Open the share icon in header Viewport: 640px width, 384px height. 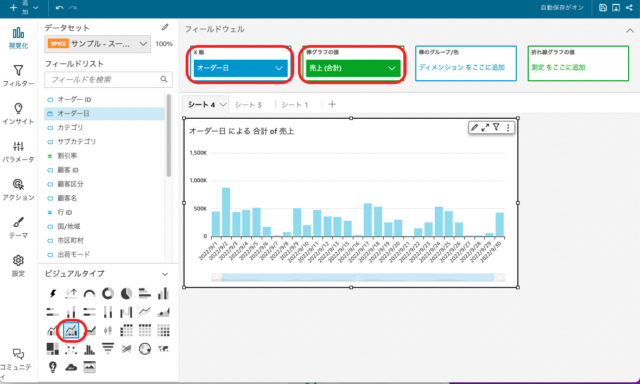pos(629,8)
